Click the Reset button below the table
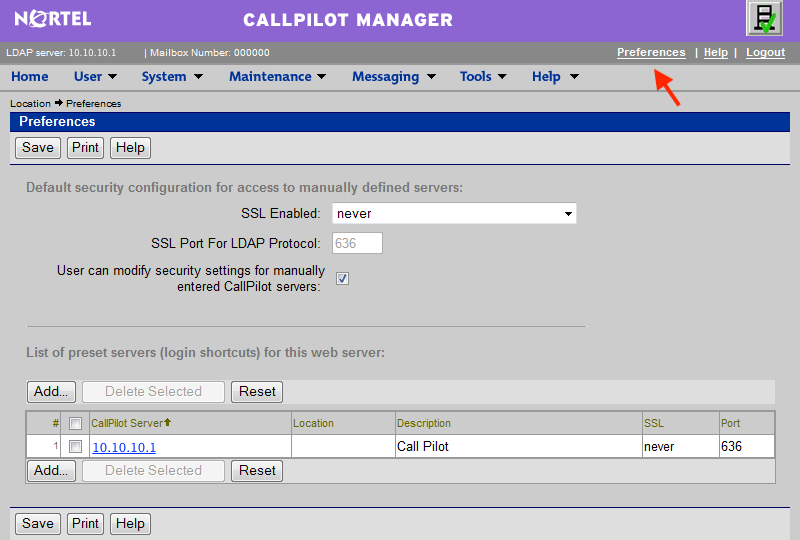Image resolution: width=800 pixels, height=540 pixels. click(x=257, y=471)
